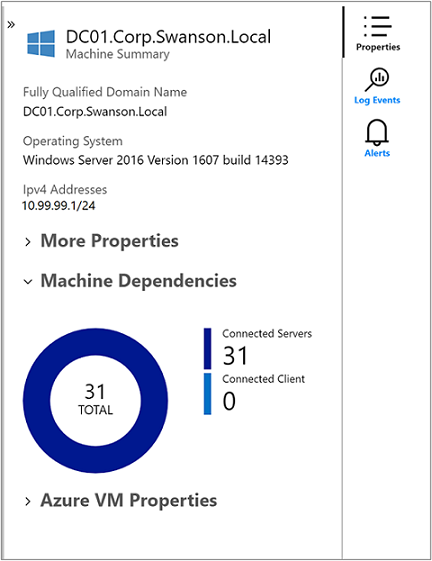Click the DC01.Corp.Swanson.Local title
Image resolution: width=432 pixels, height=561 pixels.
pos(168,37)
